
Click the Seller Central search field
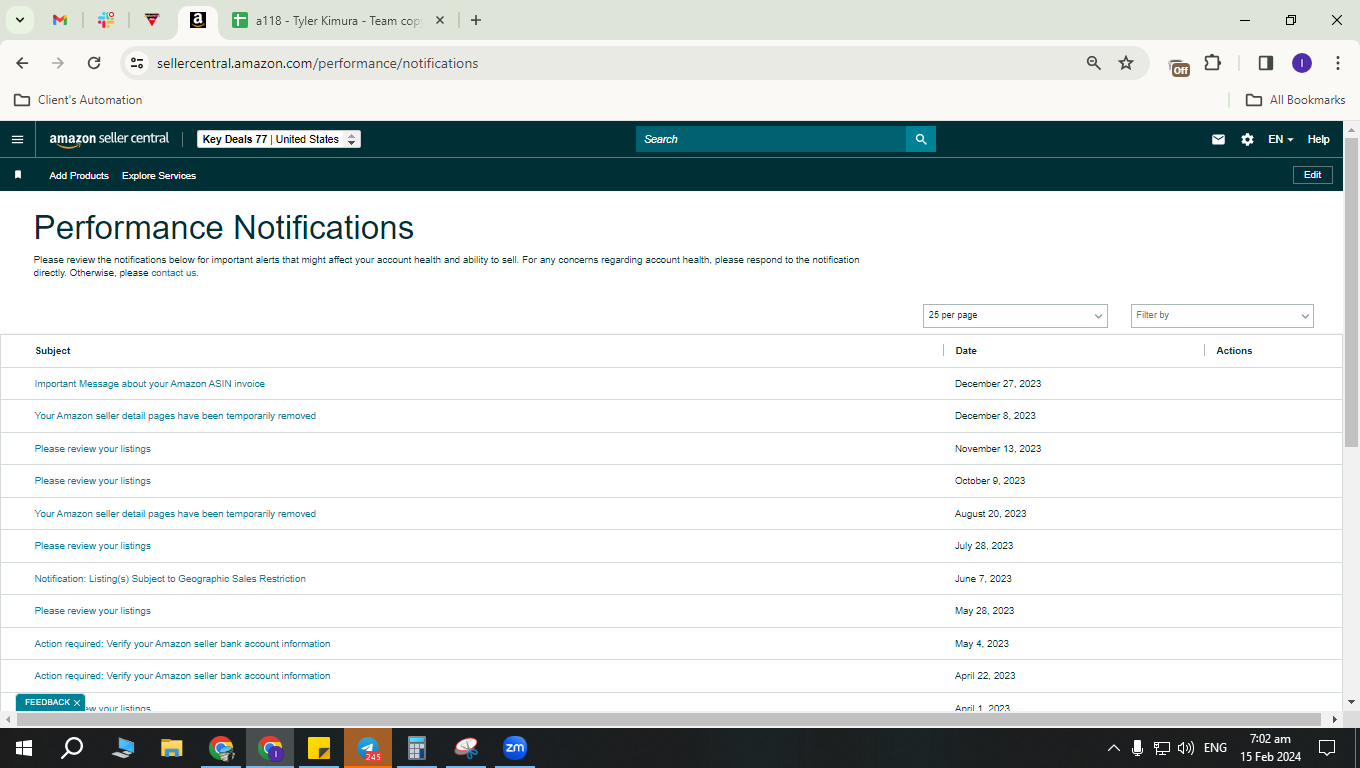771,139
